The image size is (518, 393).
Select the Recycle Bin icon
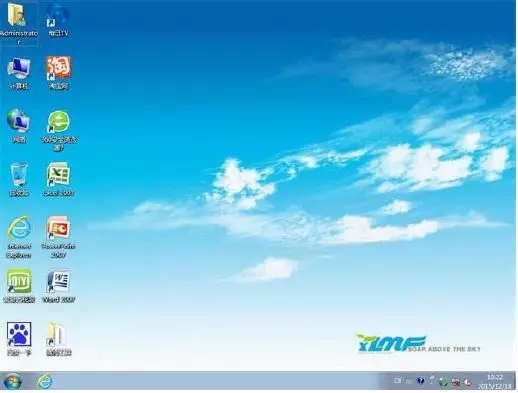pyautogui.click(x=19, y=179)
